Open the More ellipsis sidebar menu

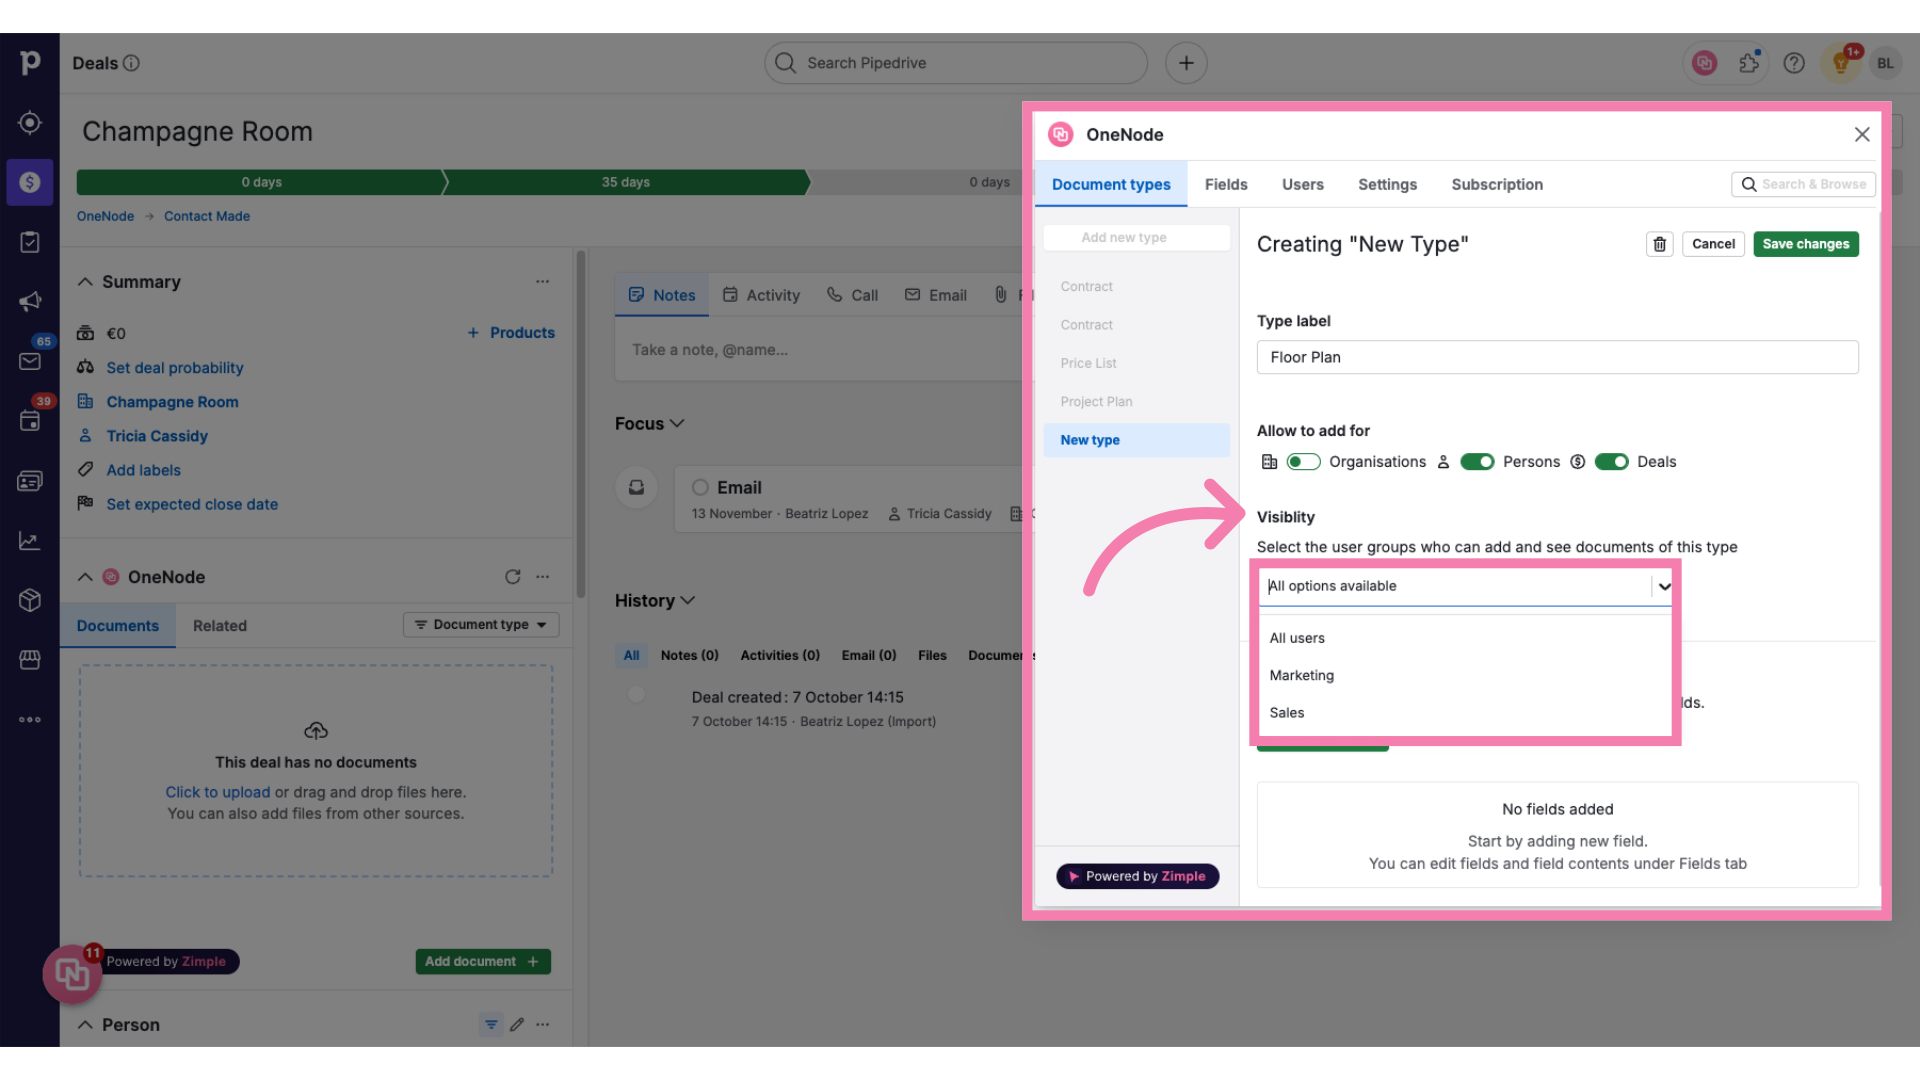30,719
